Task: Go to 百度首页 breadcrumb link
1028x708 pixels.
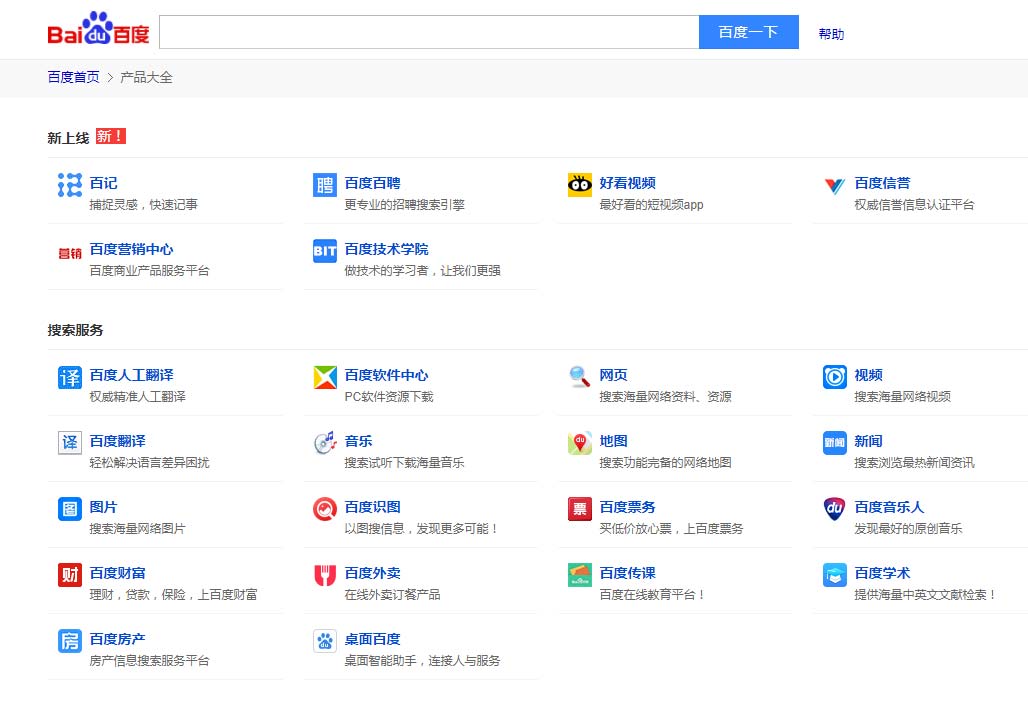Action: [x=73, y=77]
